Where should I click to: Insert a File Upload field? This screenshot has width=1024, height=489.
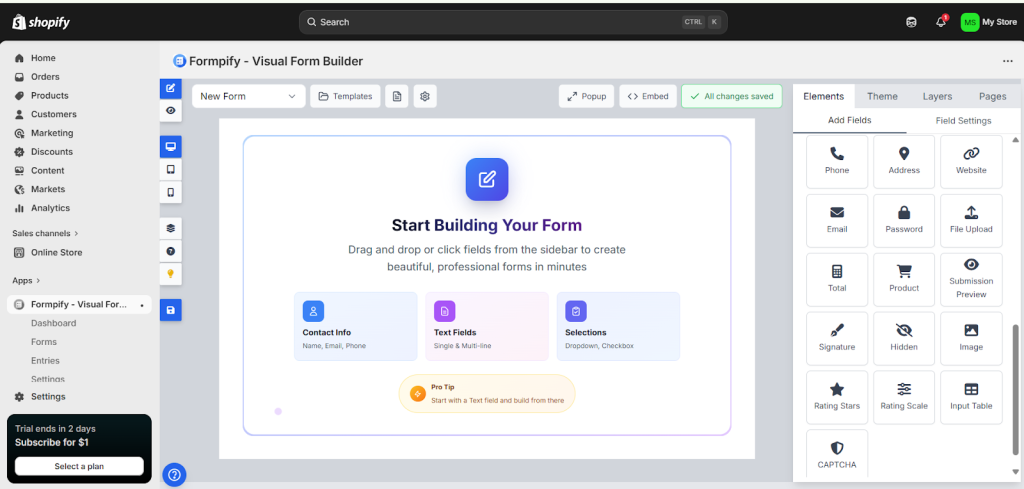click(971, 220)
